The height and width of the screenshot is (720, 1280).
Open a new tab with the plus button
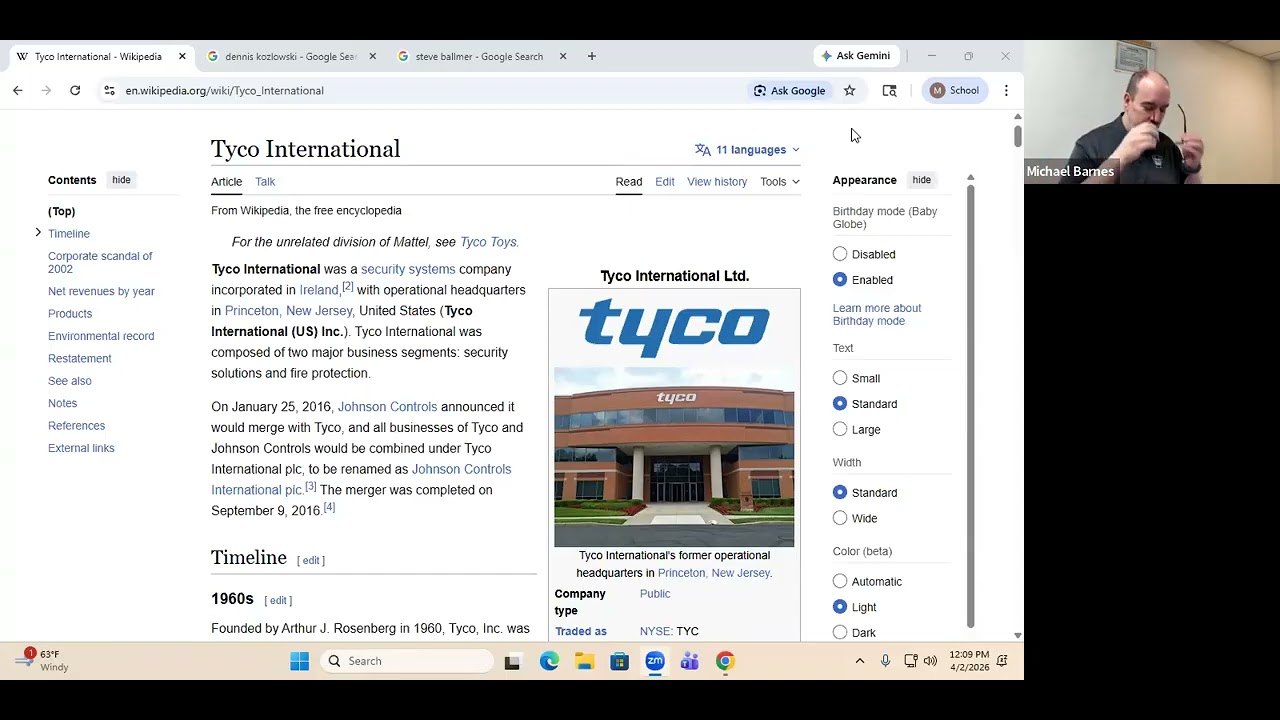point(591,56)
